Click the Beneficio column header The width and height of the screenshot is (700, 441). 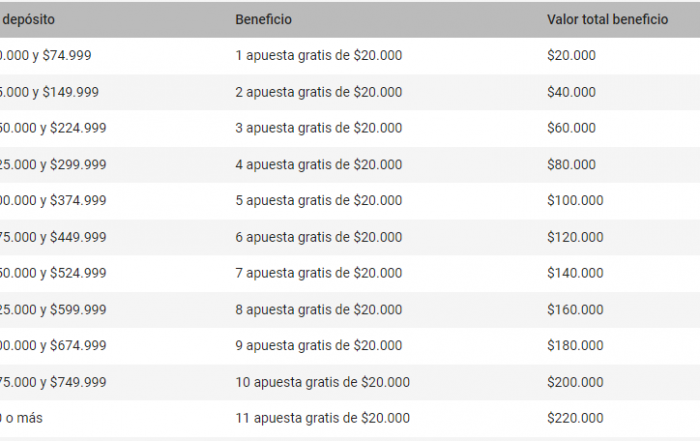coord(264,20)
